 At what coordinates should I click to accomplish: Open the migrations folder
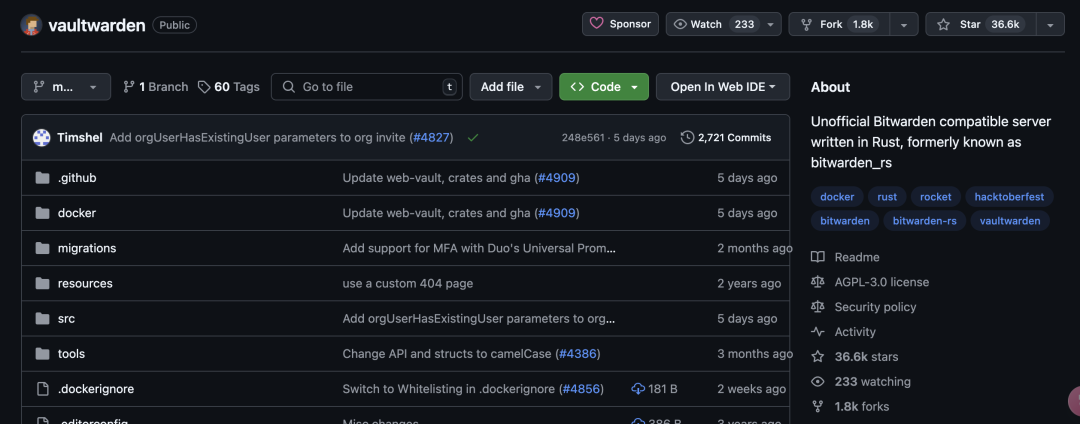pyautogui.click(x=87, y=248)
